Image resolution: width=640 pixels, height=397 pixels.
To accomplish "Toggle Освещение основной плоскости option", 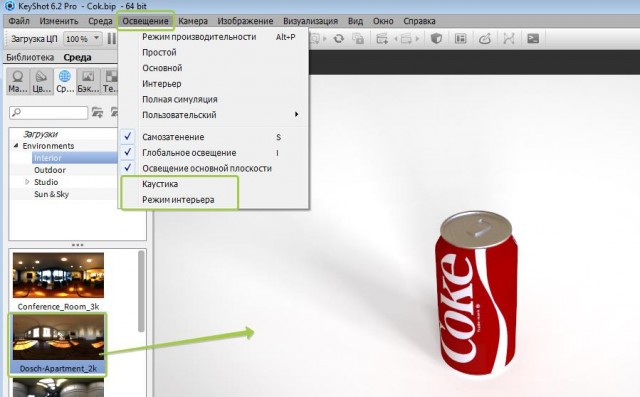I will (213, 168).
